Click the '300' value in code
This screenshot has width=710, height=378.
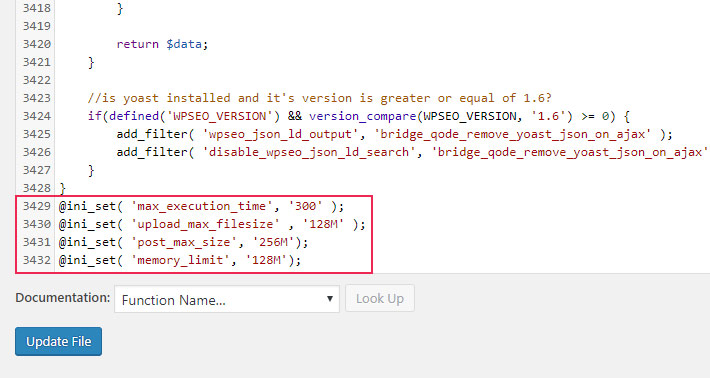(305, 206)
